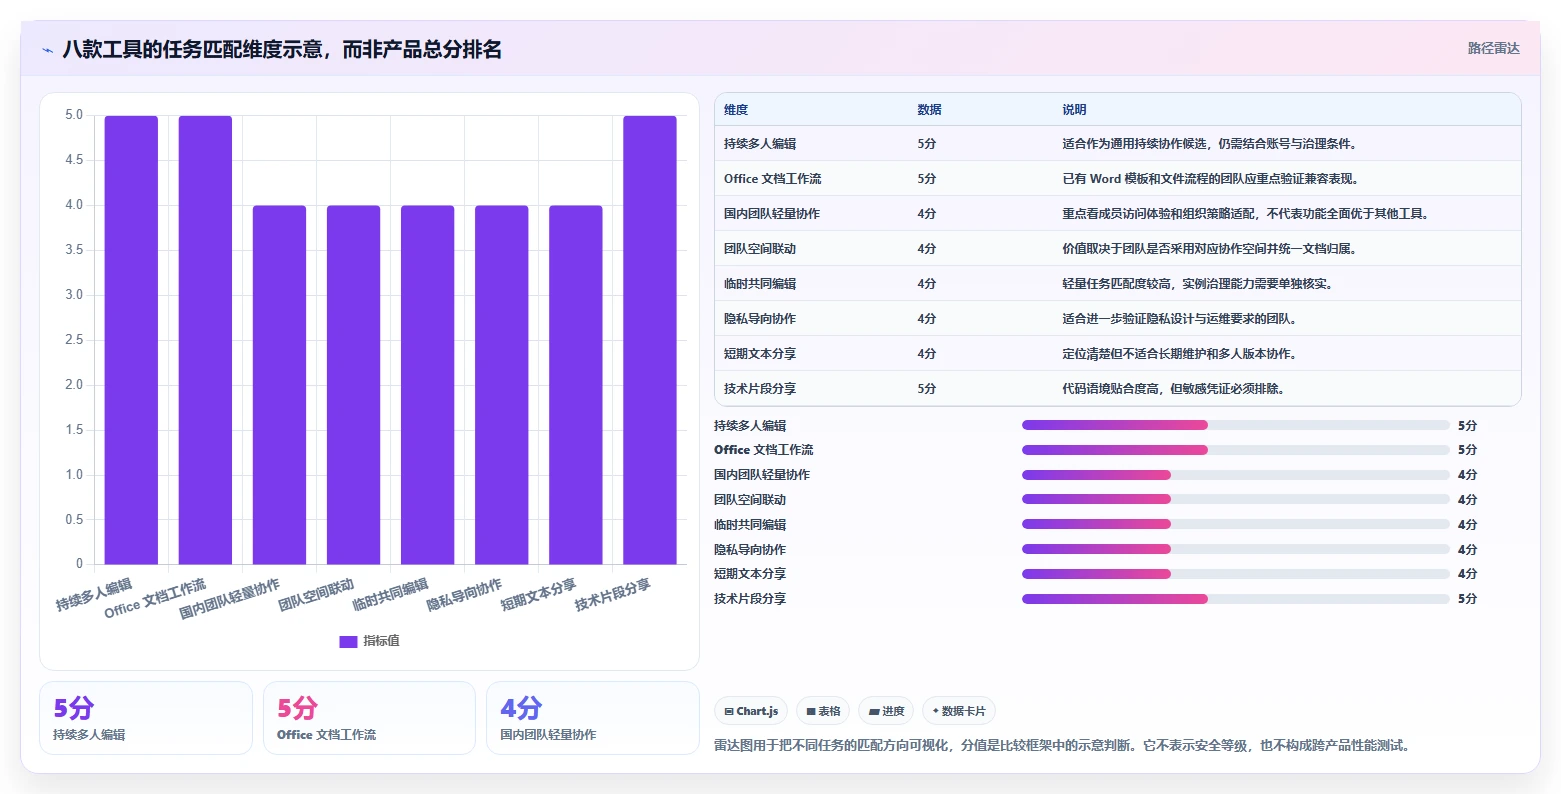Click the 路径雷达 label in header
Viewport: 1561px width, 794px height.
(x=1493, y=48)
